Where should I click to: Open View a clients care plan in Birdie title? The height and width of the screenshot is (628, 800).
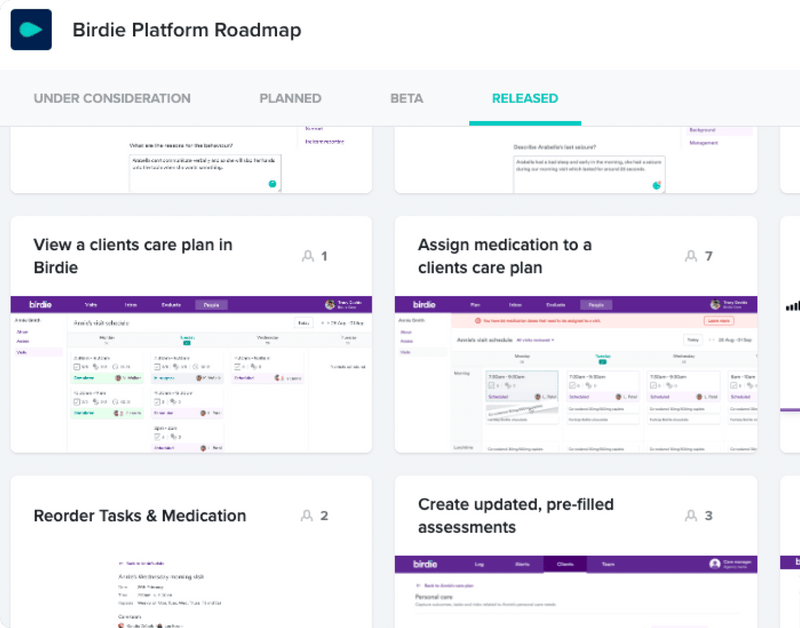(x=133, y=256)
